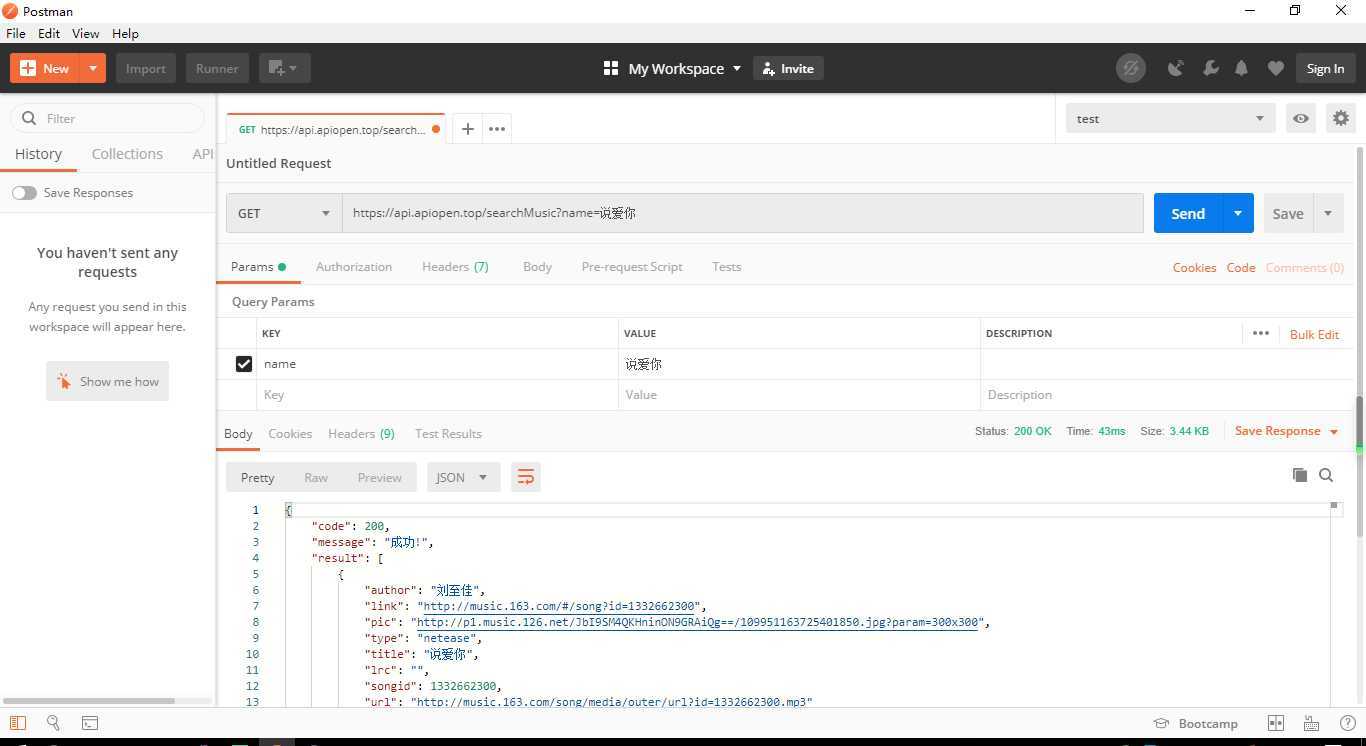The height and width of the screenshot is (746, 1366).
Task: Open the View menu
Action: click(86, 33)
